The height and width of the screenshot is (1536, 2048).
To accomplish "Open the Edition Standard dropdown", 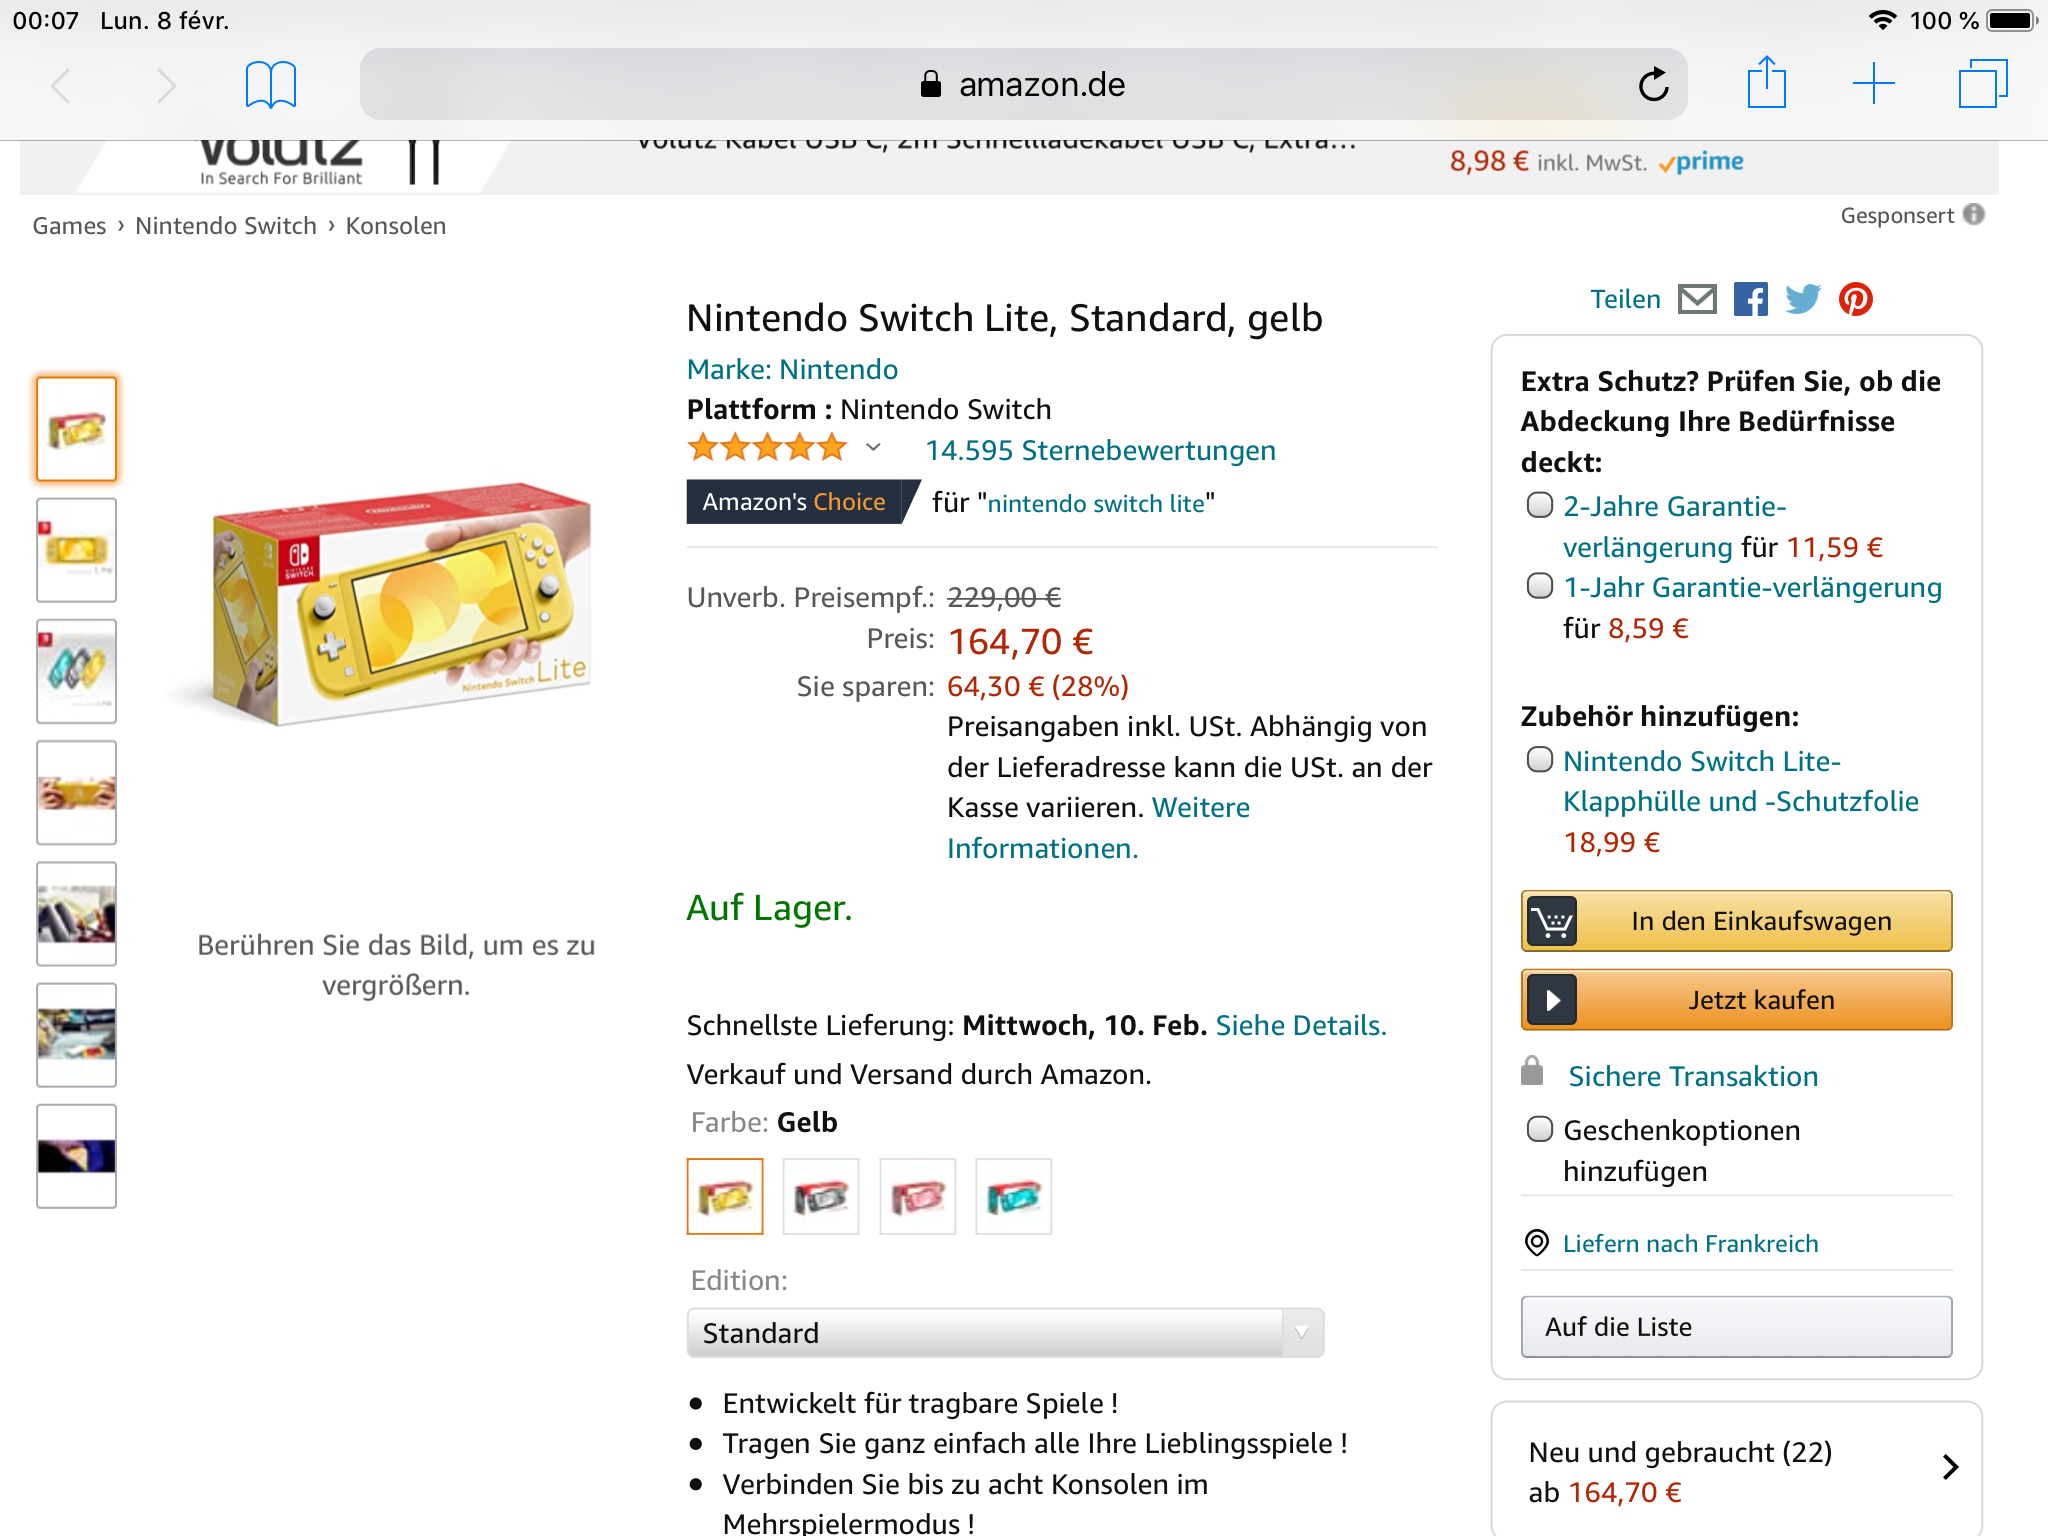I will (x=1005, y=1333).
